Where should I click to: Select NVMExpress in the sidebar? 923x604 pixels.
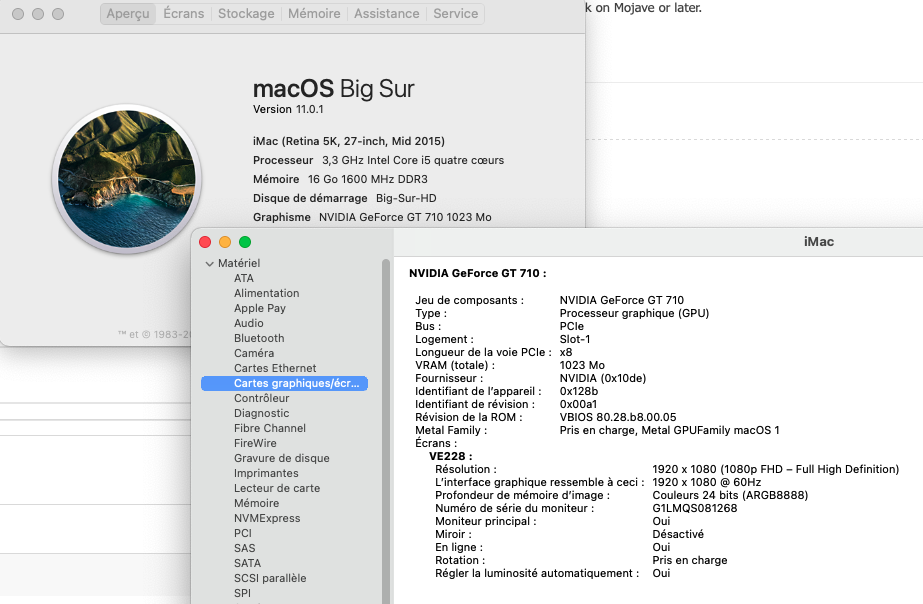point(267,518)
